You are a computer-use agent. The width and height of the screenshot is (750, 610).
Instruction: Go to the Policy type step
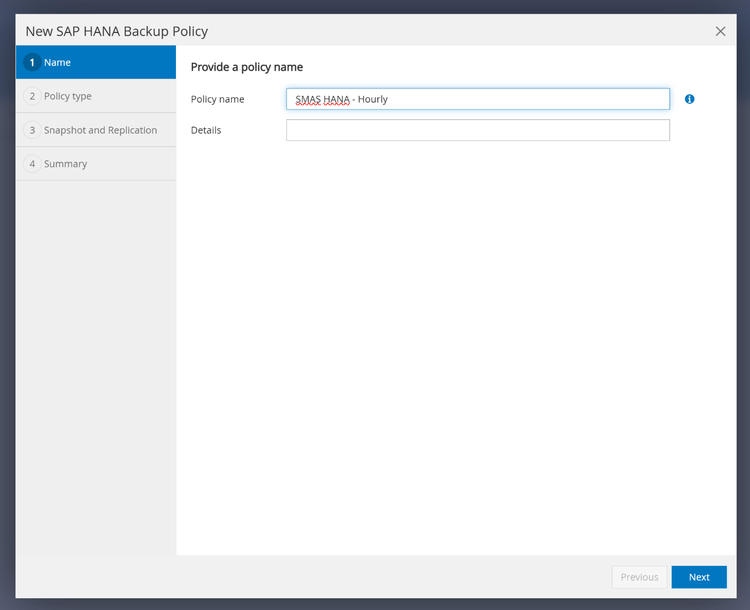tap(96, 96)
